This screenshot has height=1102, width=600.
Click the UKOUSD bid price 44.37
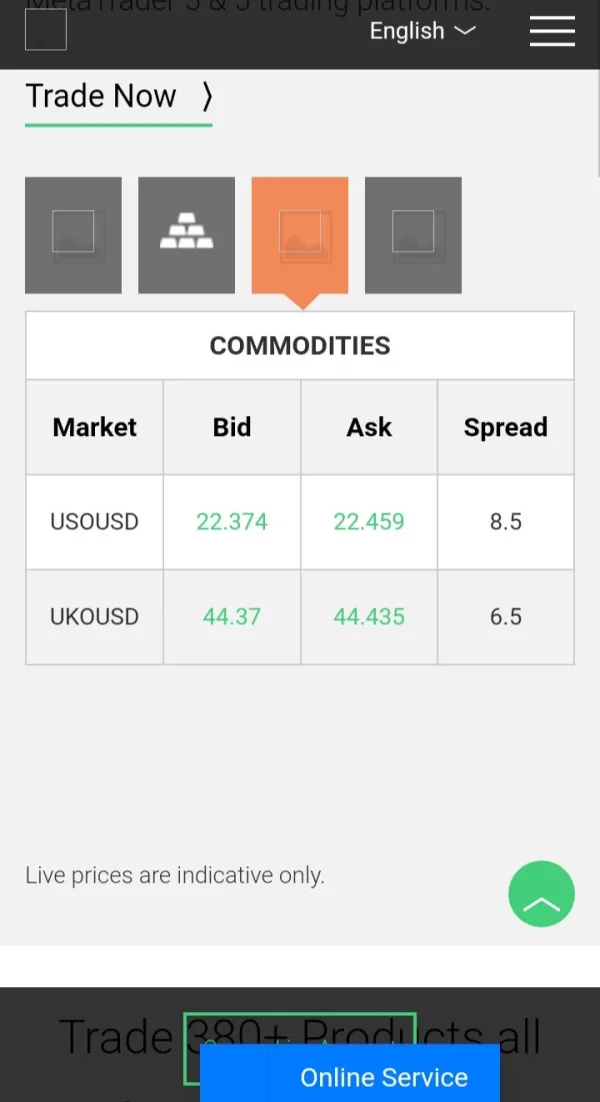point(232,616)
